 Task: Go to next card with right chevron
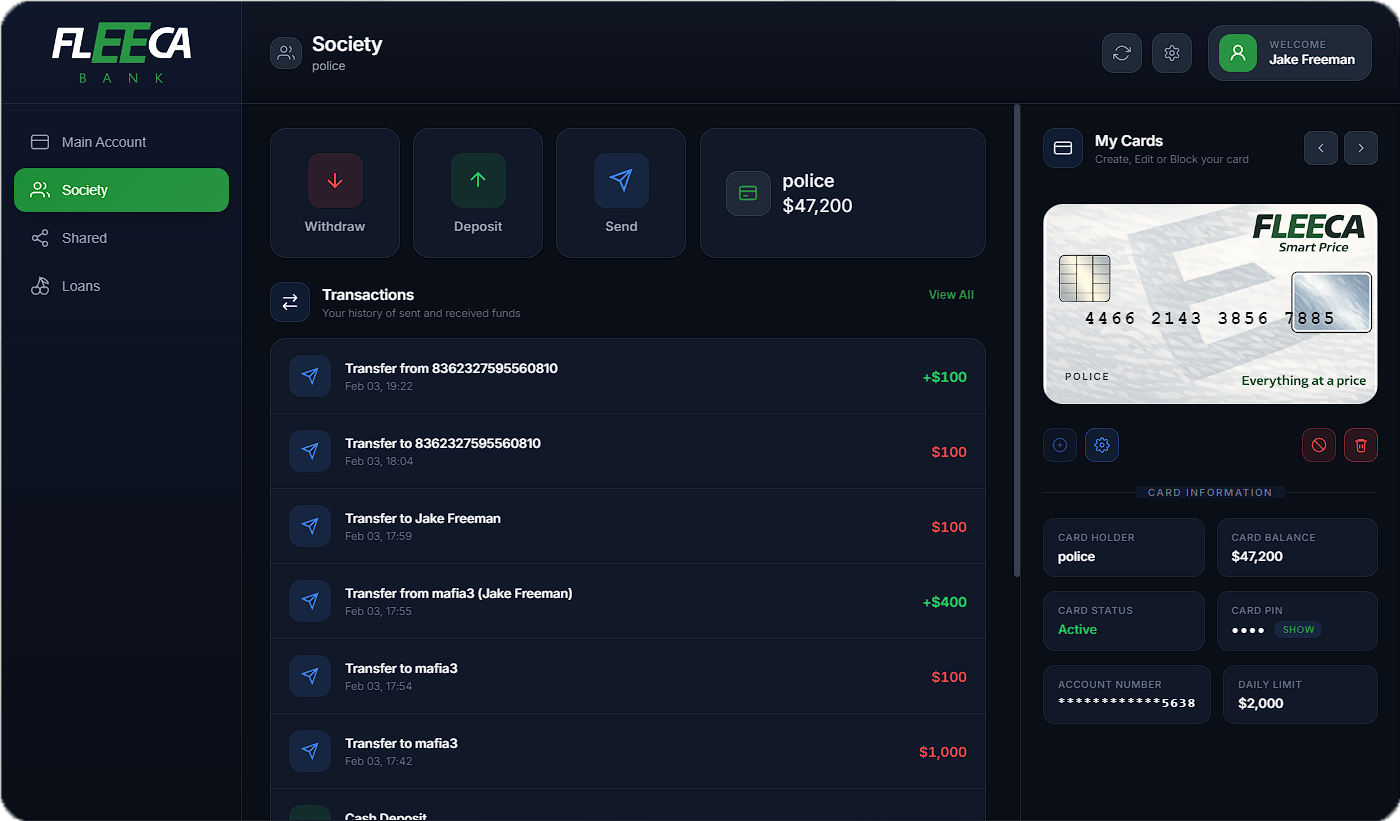(1361, 148)
